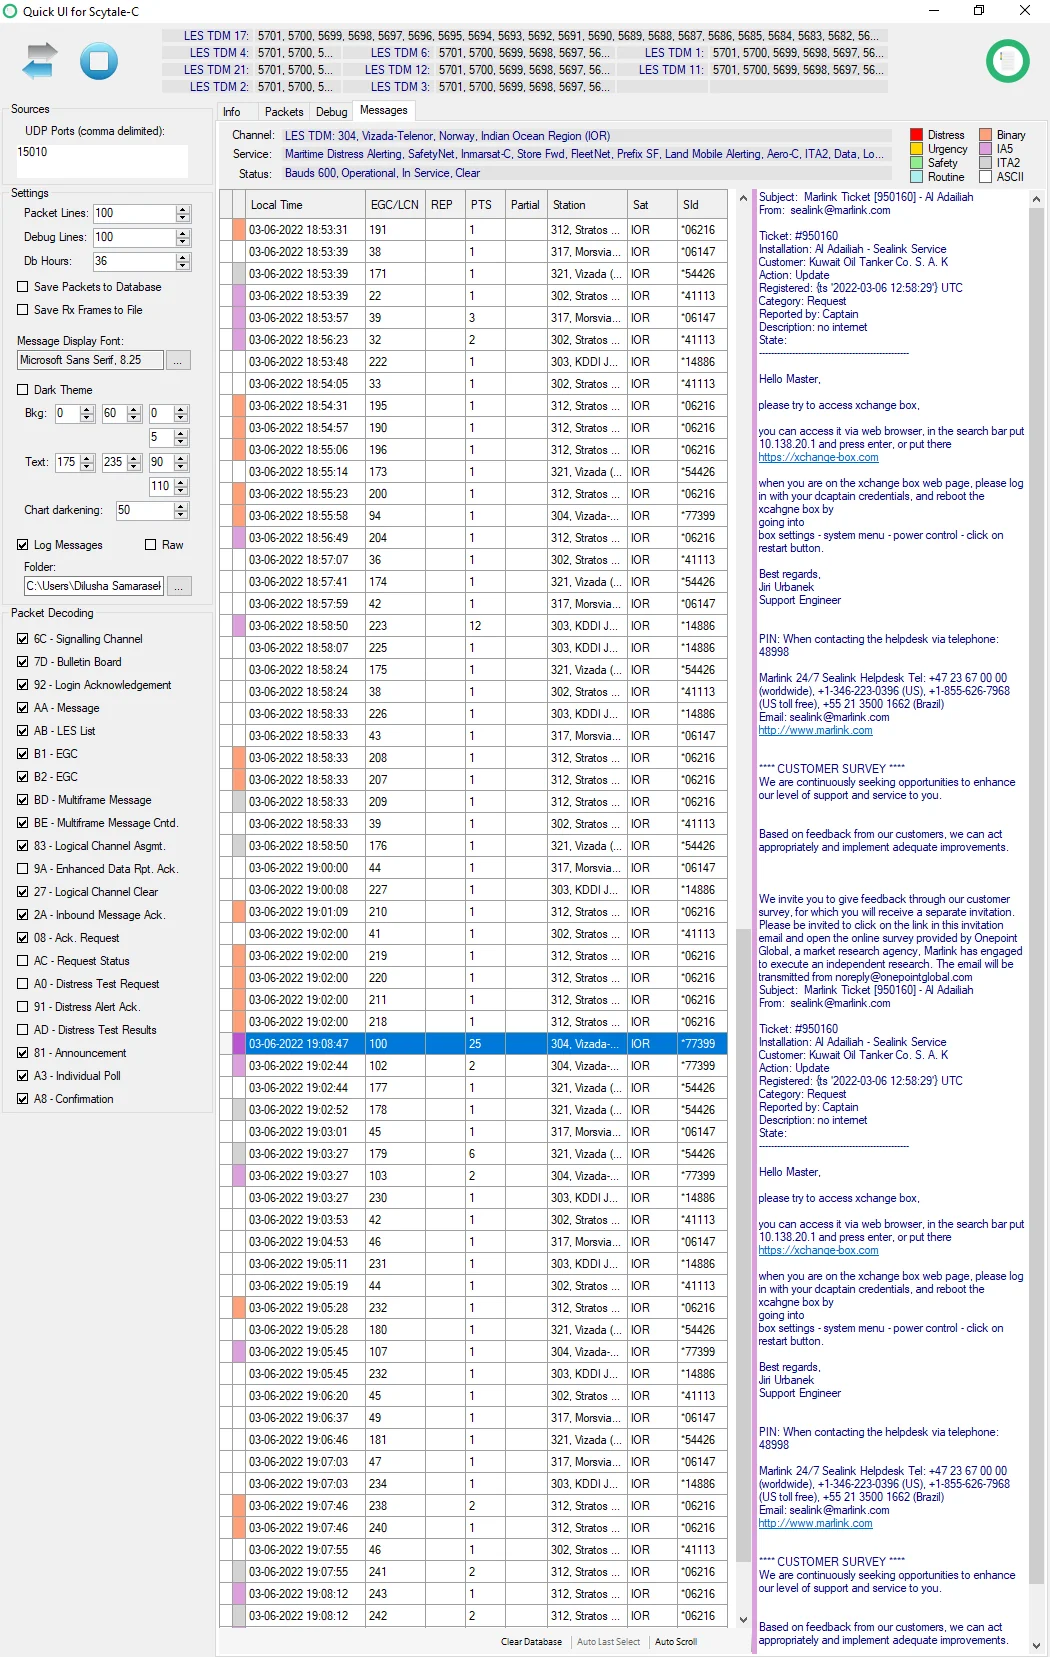Screen dimensions: 1050x1657
Task: Enable AD - Distress Test Results
Action: tap(22, 1030)
